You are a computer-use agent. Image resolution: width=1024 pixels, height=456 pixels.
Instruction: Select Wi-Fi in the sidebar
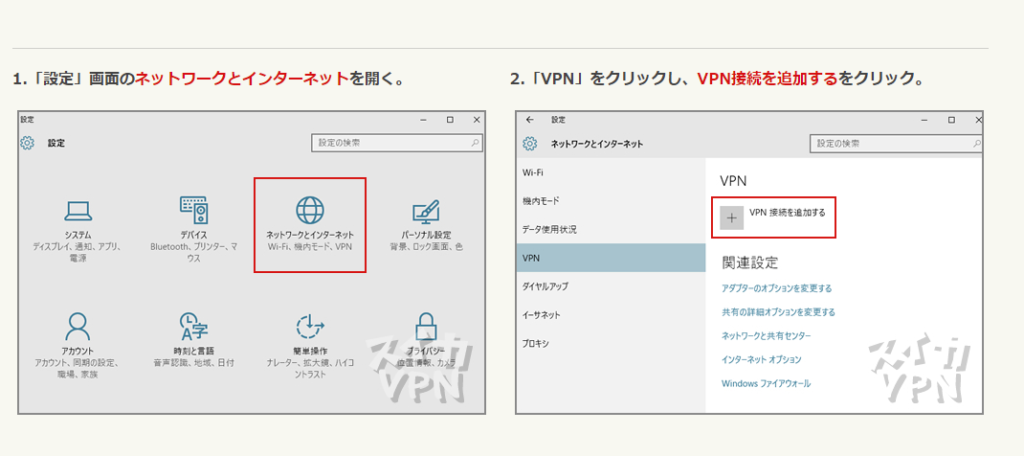pos(611,172)
